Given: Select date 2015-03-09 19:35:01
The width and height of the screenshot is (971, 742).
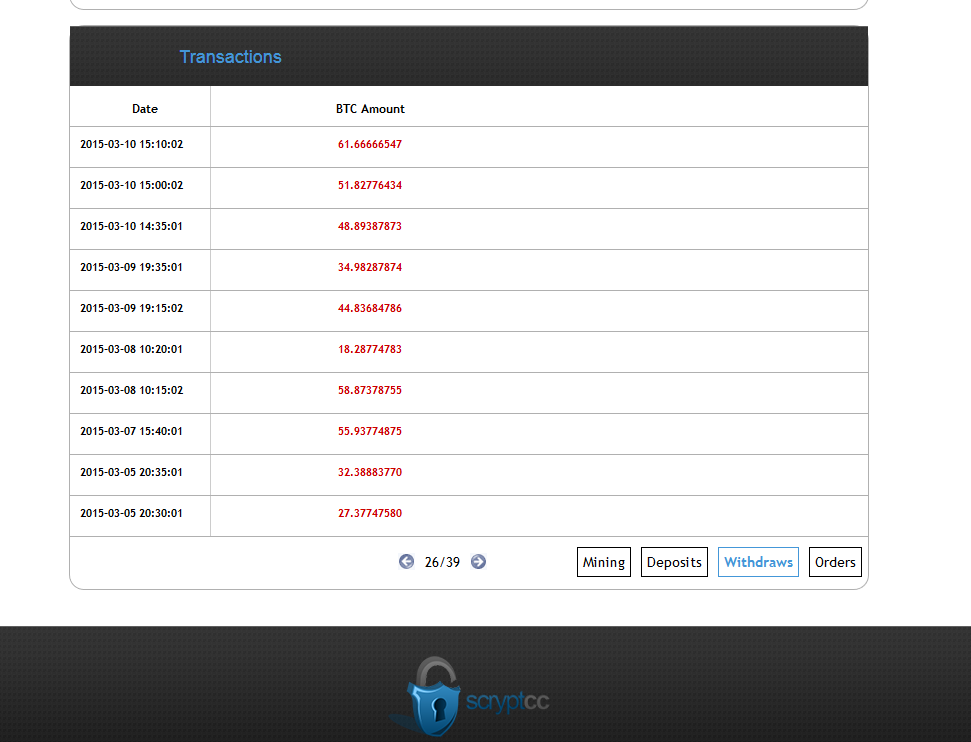Looking at the screenshot, I should (132, 267).
